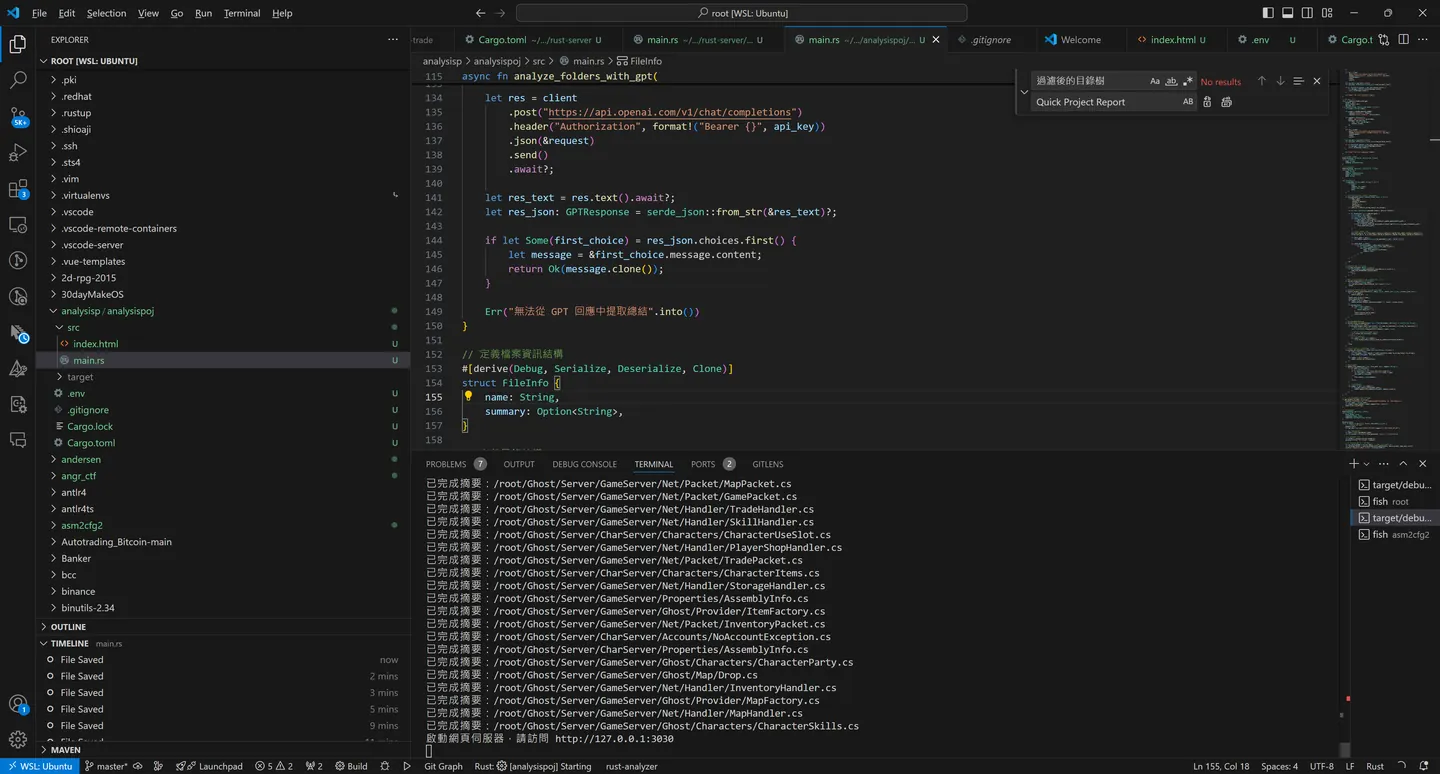The height and width of the screenshot is (774, 1440).
Task: Click the Customize Layout icon
Action: (x=1327, y=13)
